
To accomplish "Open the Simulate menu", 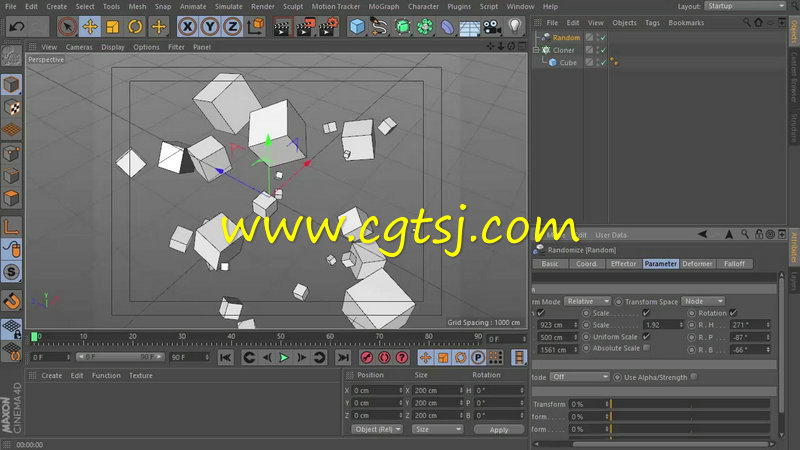I will pyautogui.click(x=229, y=7).
